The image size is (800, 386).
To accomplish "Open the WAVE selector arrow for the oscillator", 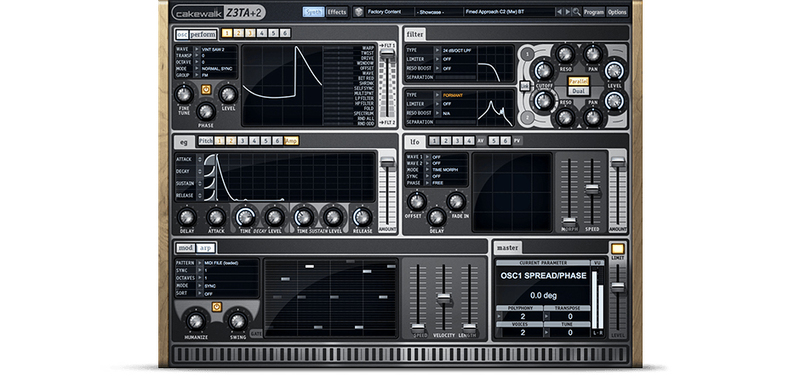I will [196, 49].
